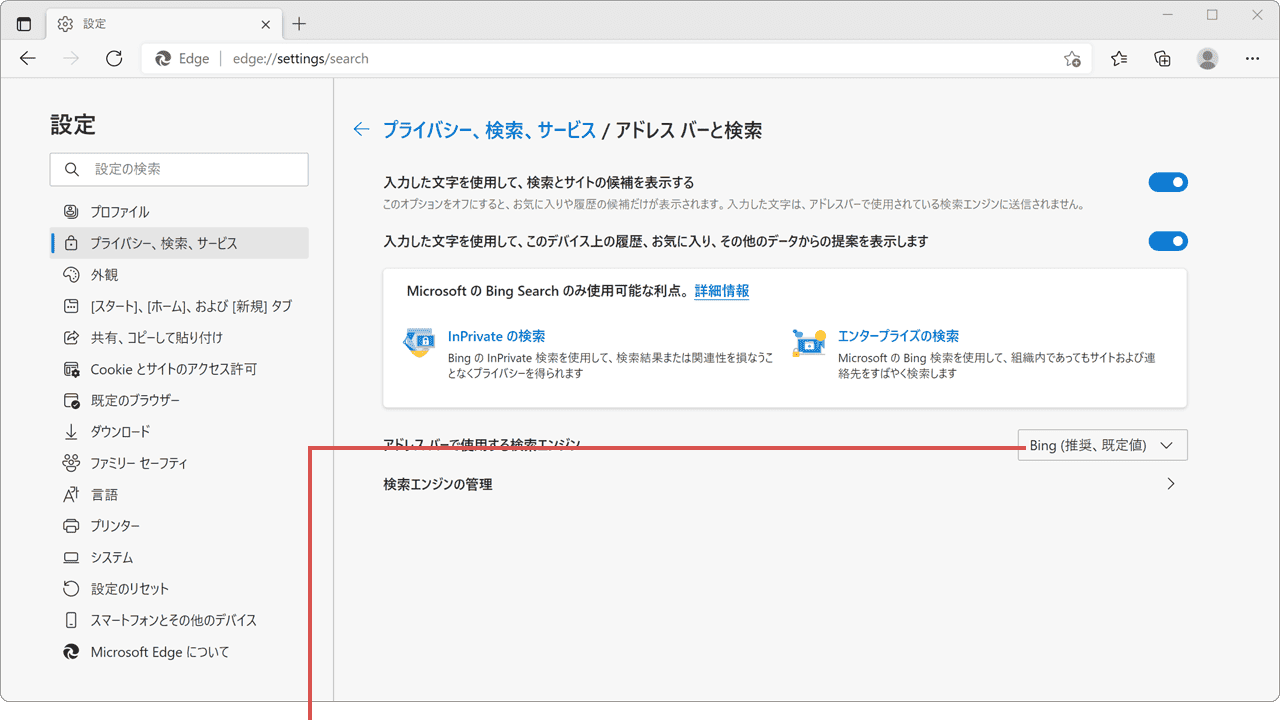Open 共有、コピーして貼り付け settings

[x=179, y=338]
